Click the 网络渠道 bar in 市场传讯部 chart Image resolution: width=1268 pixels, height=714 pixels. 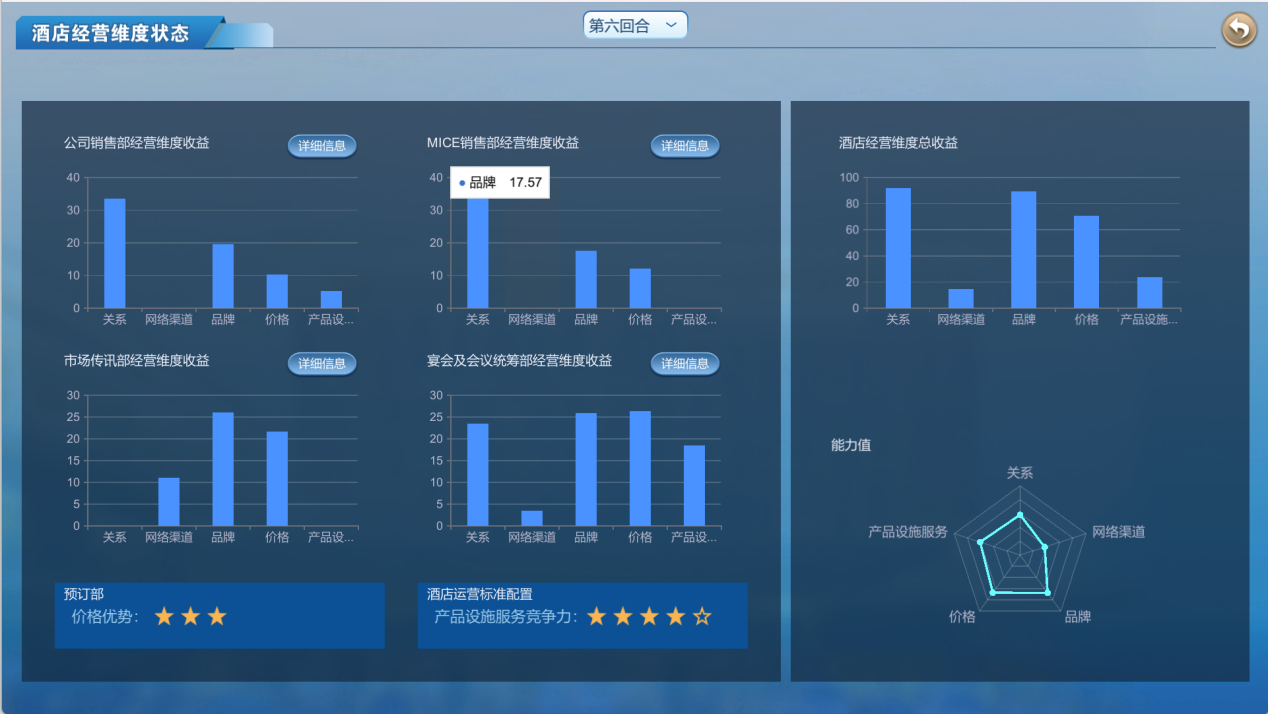pos(169,502)
